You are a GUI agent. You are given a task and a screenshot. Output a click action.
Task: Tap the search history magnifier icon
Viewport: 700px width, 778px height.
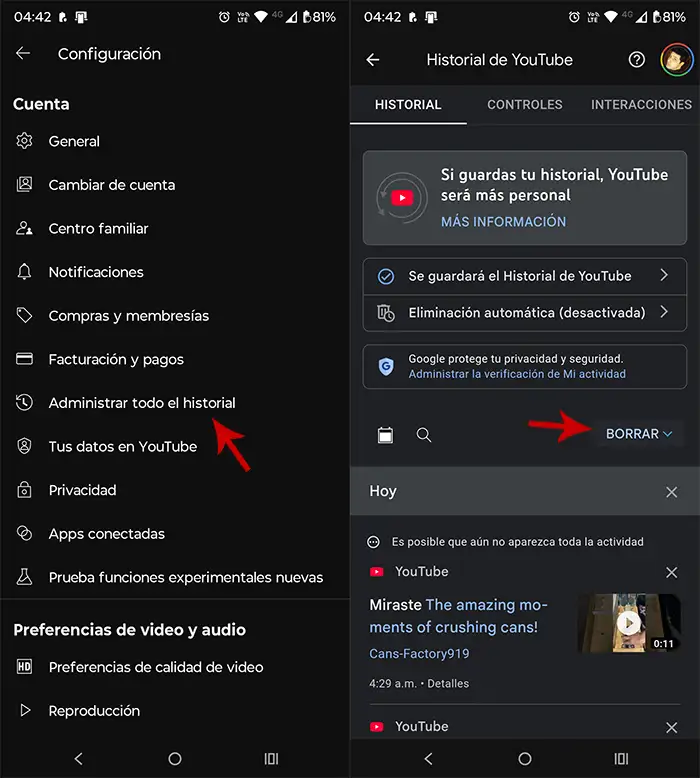coord(424,435)
